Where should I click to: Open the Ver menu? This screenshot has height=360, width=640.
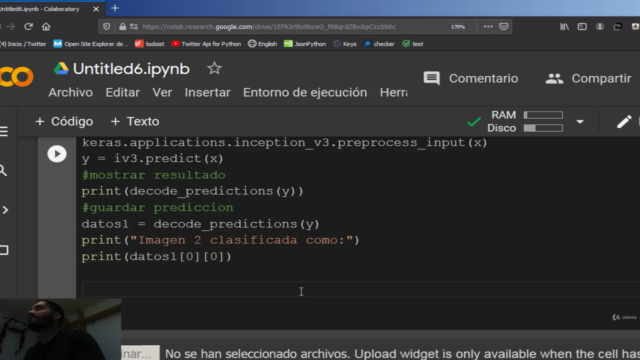pos(162,93)
